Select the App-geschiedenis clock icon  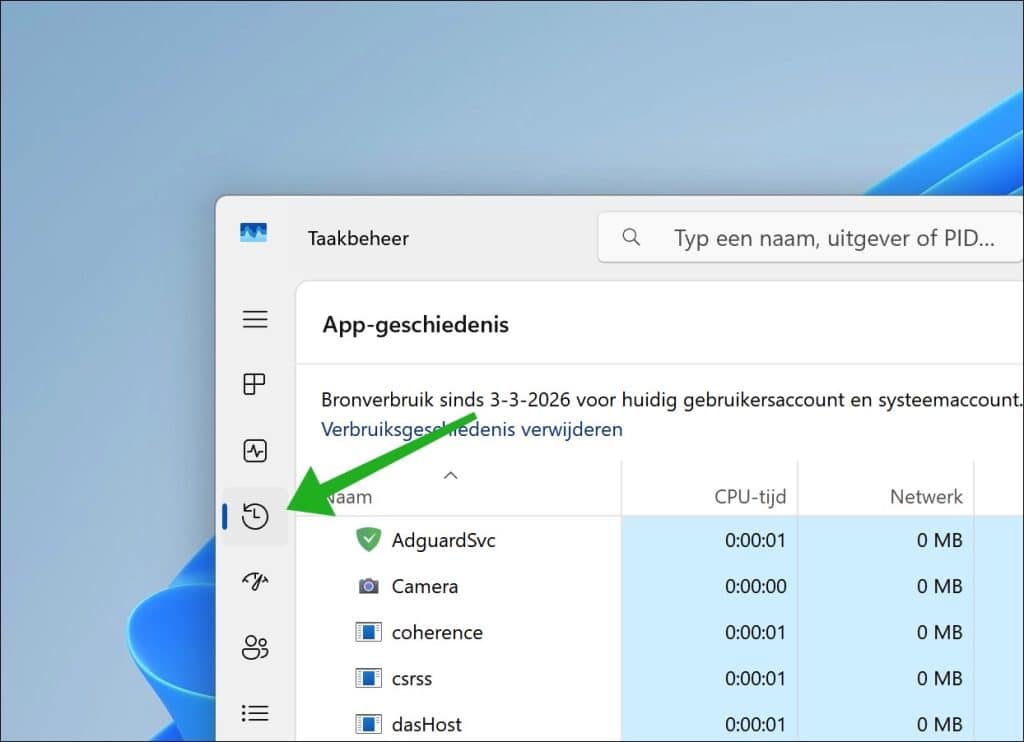(255, 517)
